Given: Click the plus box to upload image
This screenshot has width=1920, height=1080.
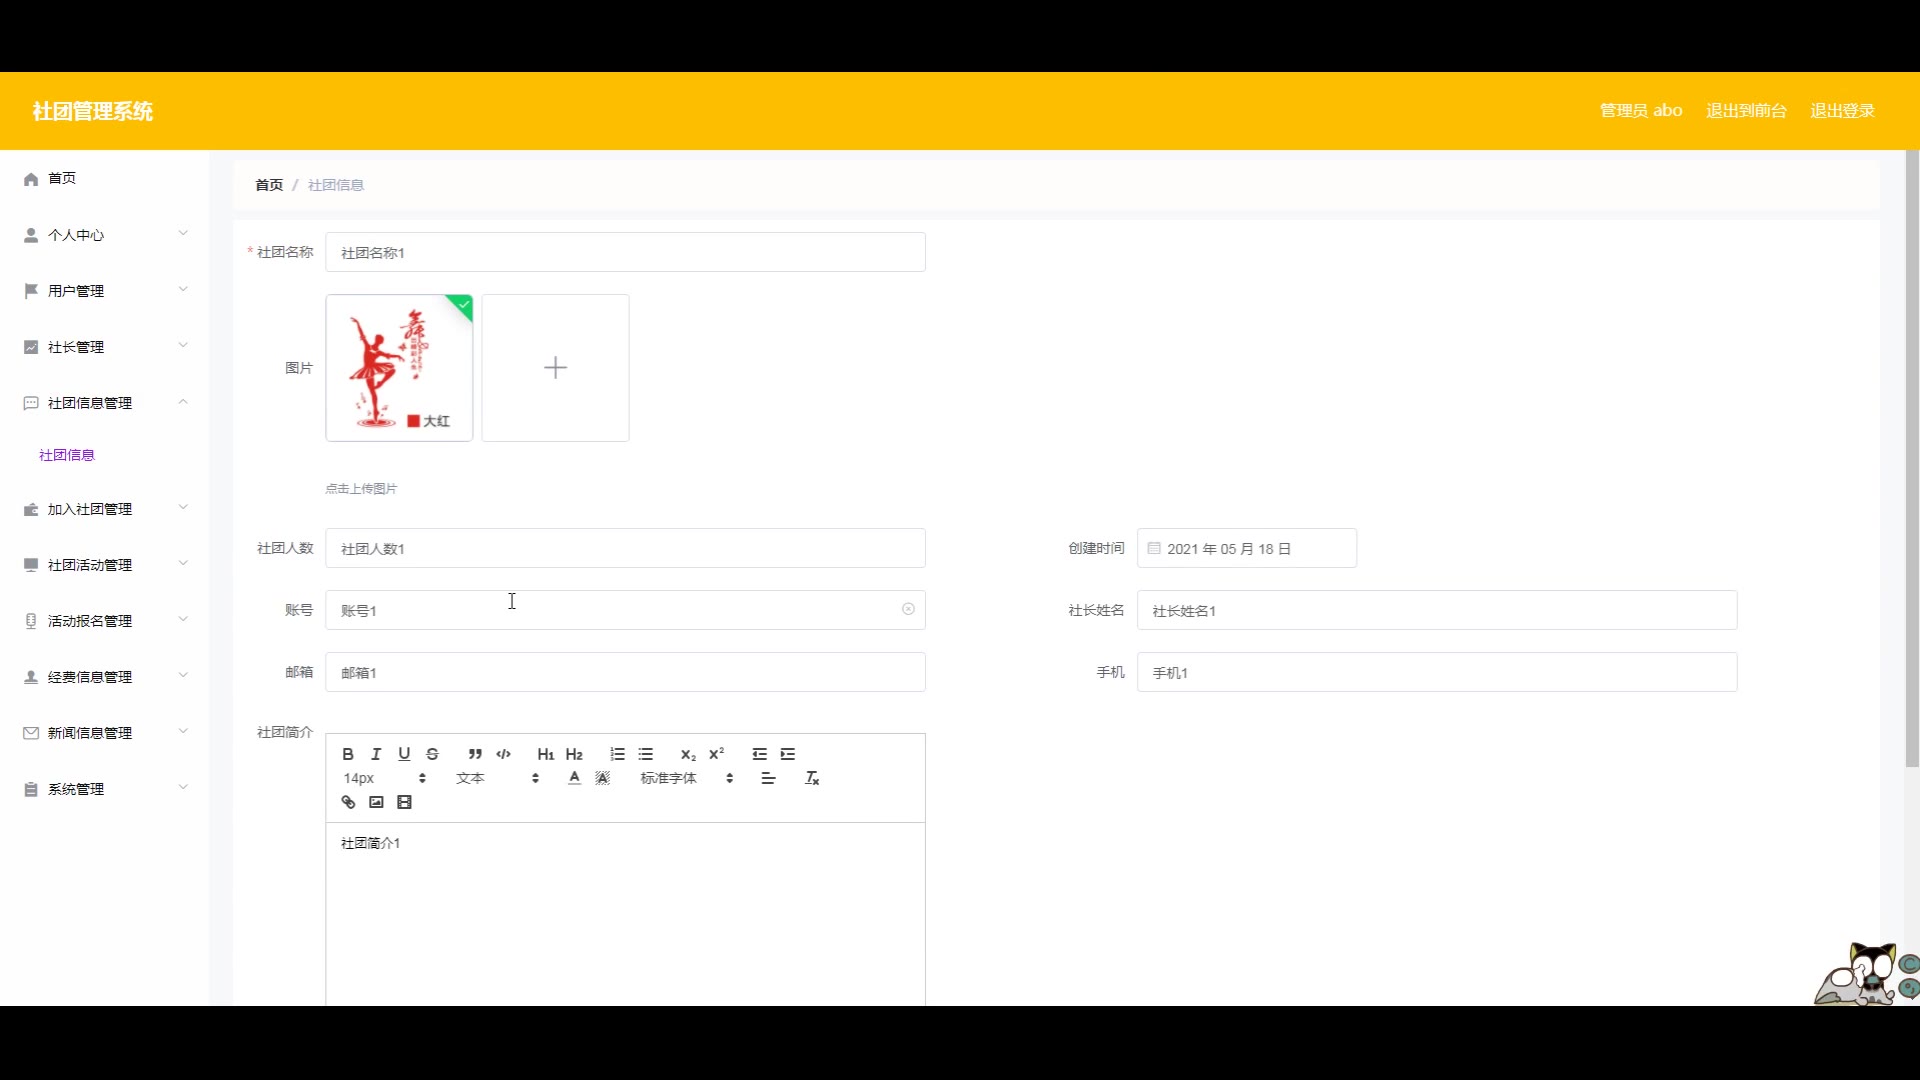Looking at the screenshot, I should pyautogui.click(x=555, y=368).
